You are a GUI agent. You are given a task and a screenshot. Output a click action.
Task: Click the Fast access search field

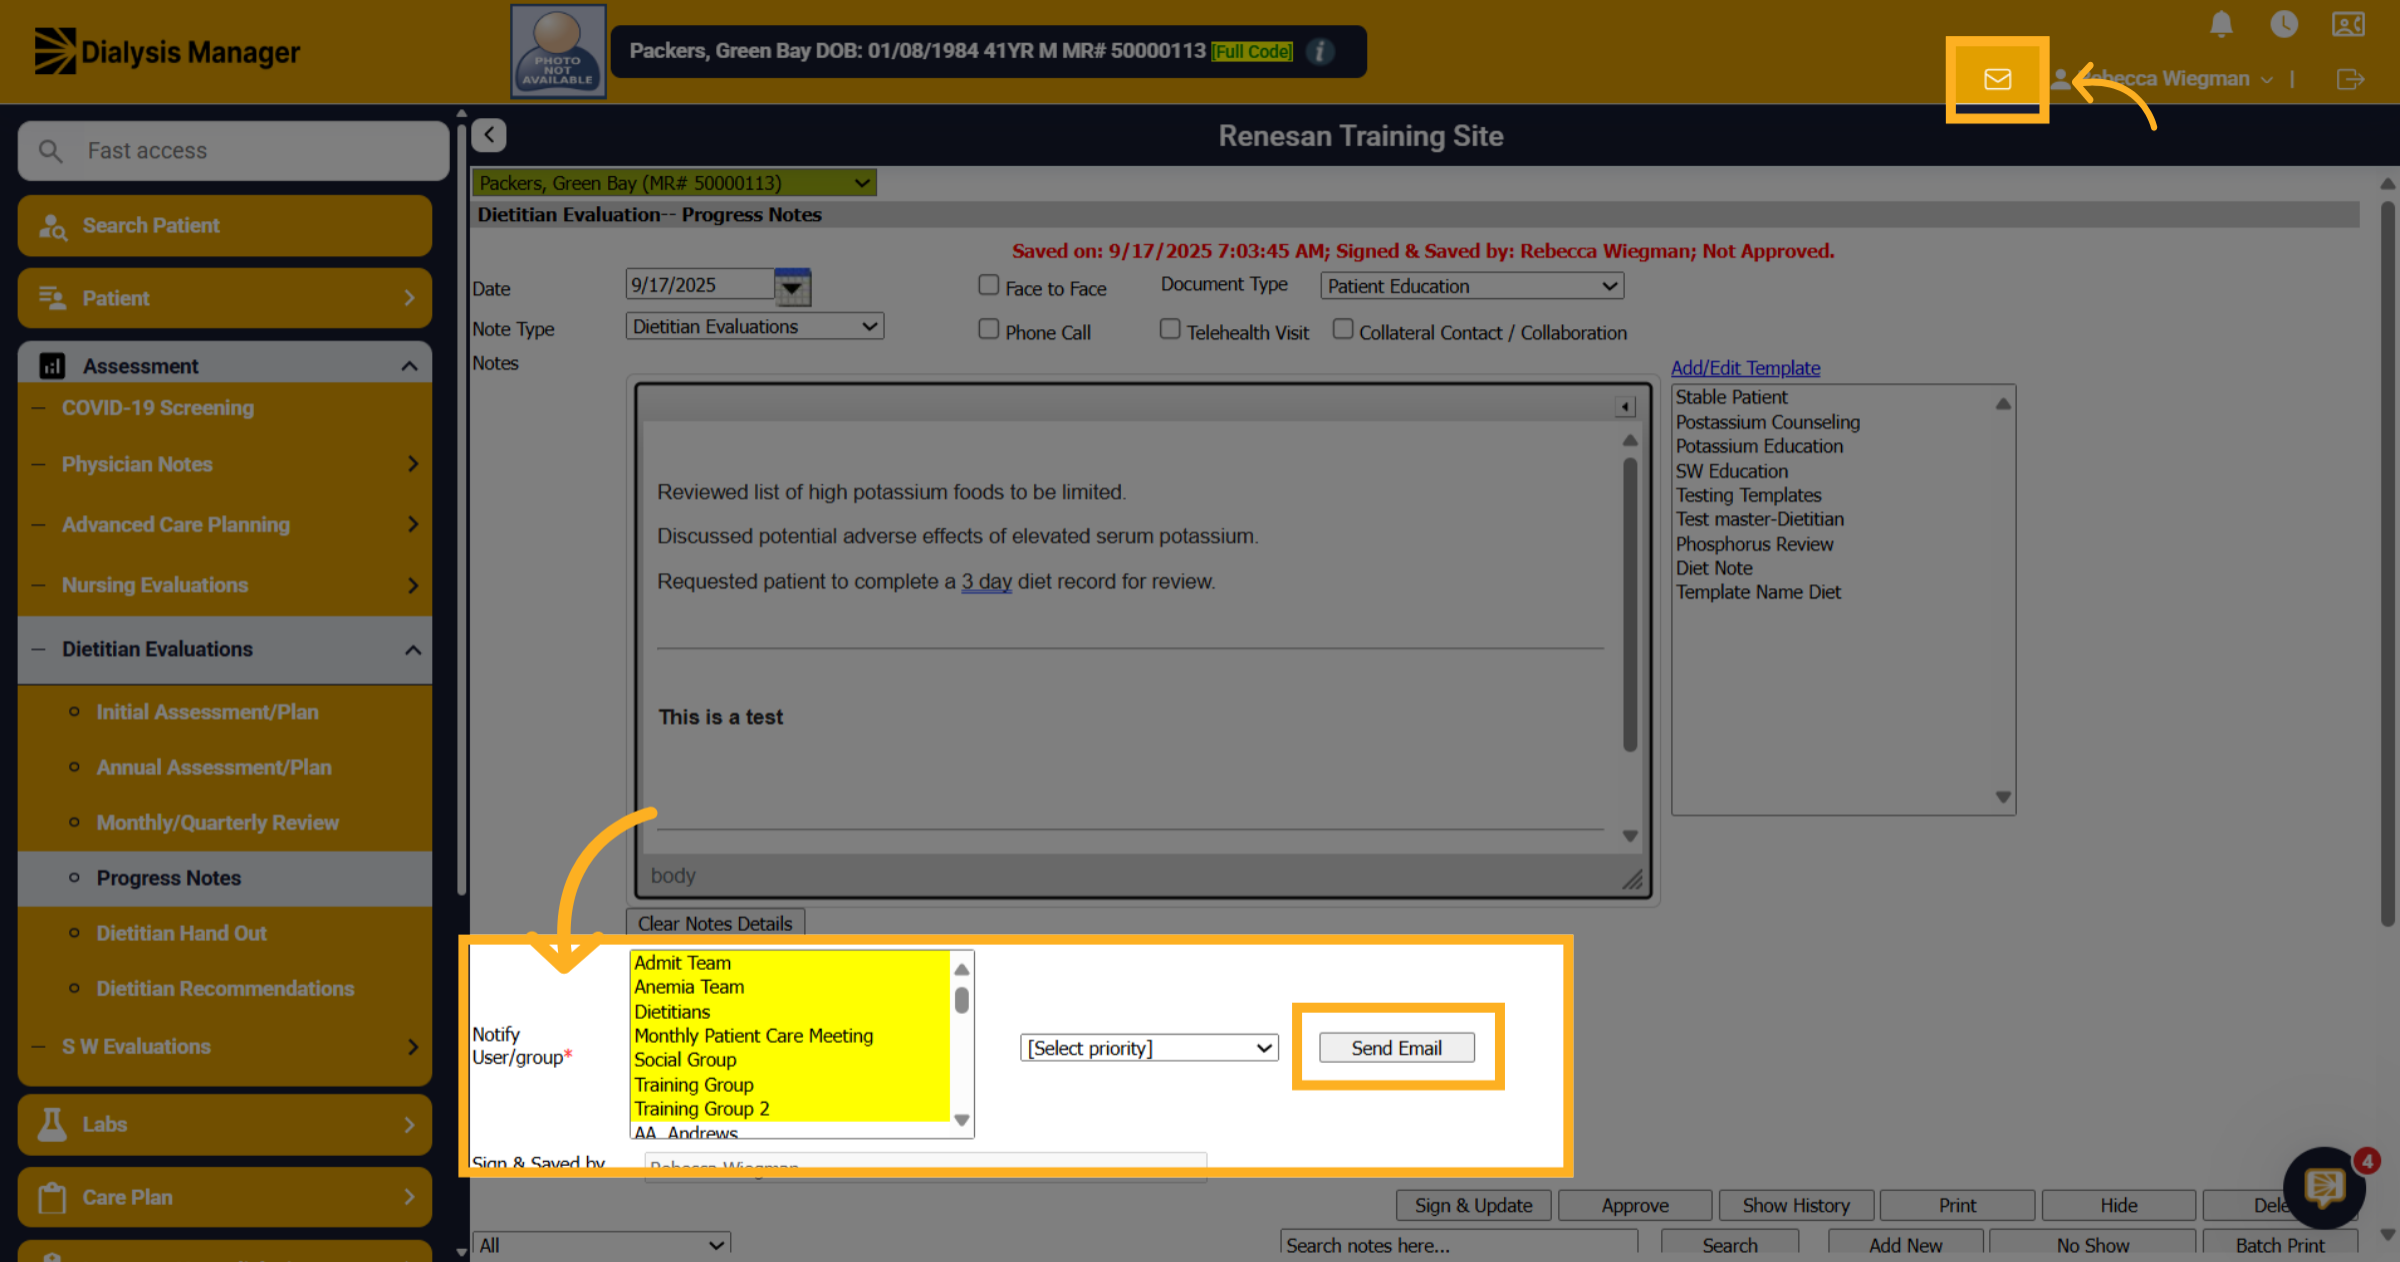[233, 151]
